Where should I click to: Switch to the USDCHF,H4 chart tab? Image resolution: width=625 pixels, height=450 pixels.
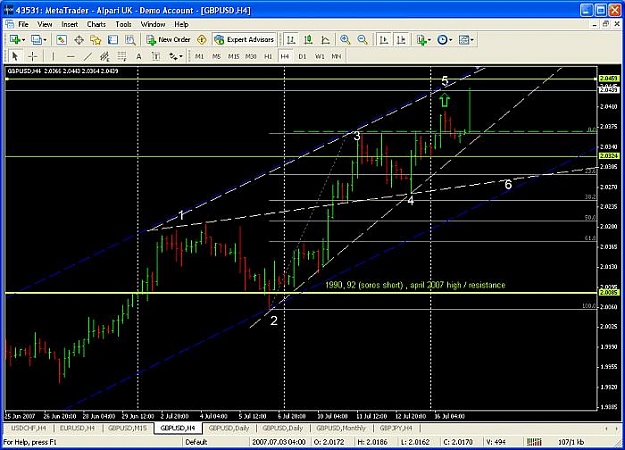[28, 428]
